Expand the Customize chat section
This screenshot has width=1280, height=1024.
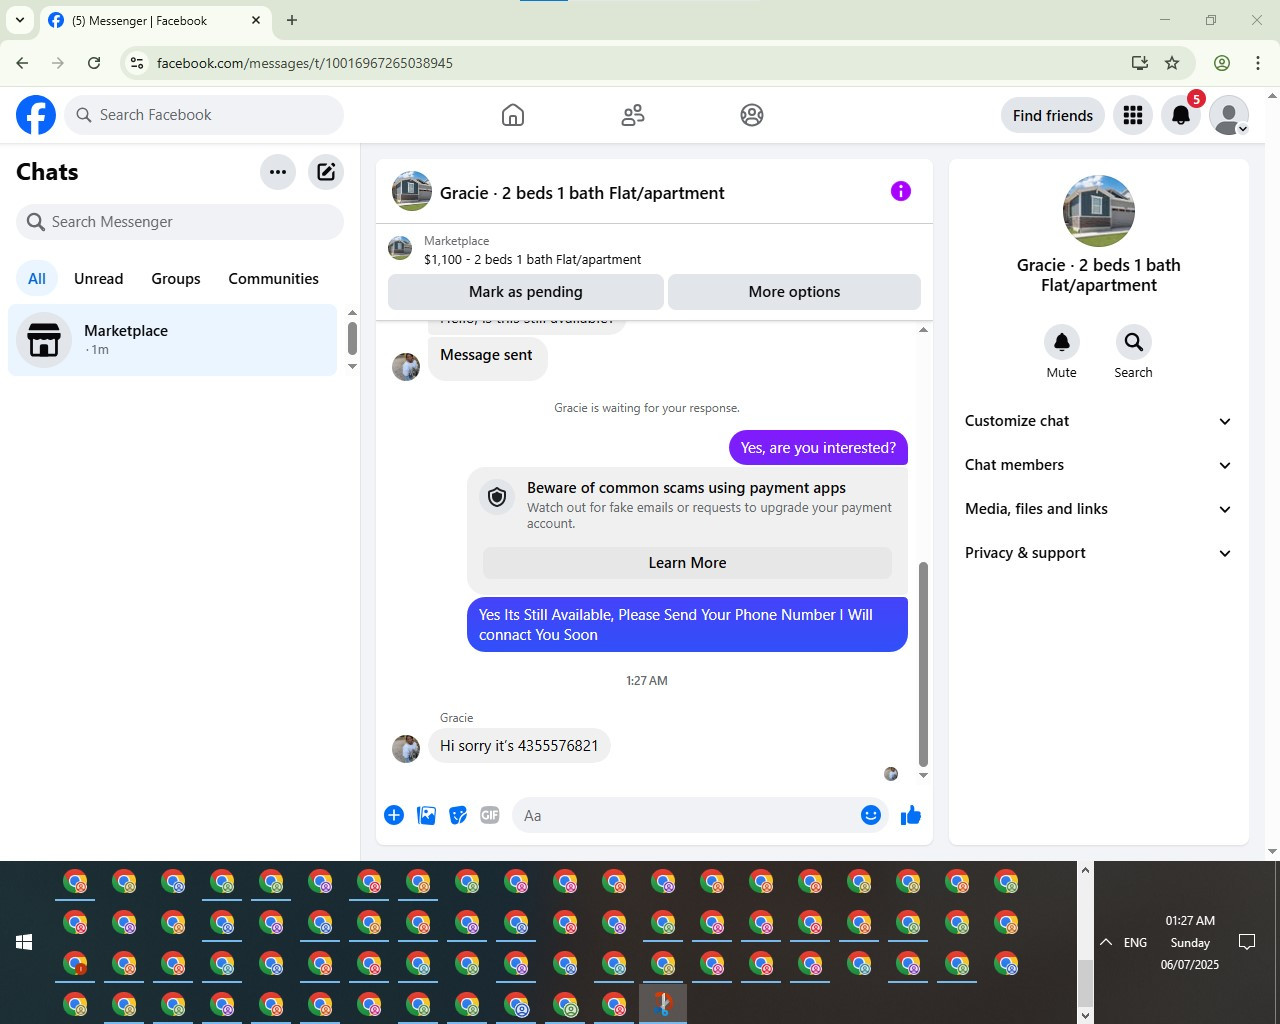point(1098,421)
